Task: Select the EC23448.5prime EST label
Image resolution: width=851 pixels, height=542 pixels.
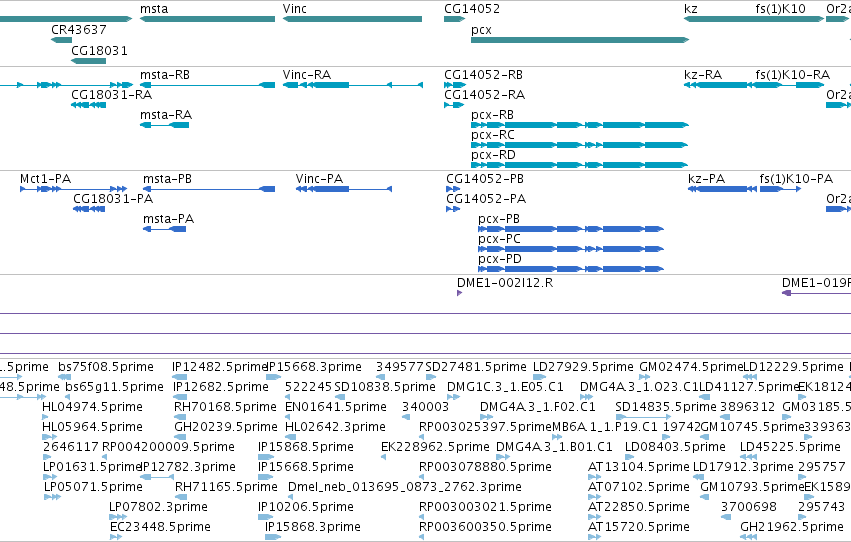Action: point(160,527)
